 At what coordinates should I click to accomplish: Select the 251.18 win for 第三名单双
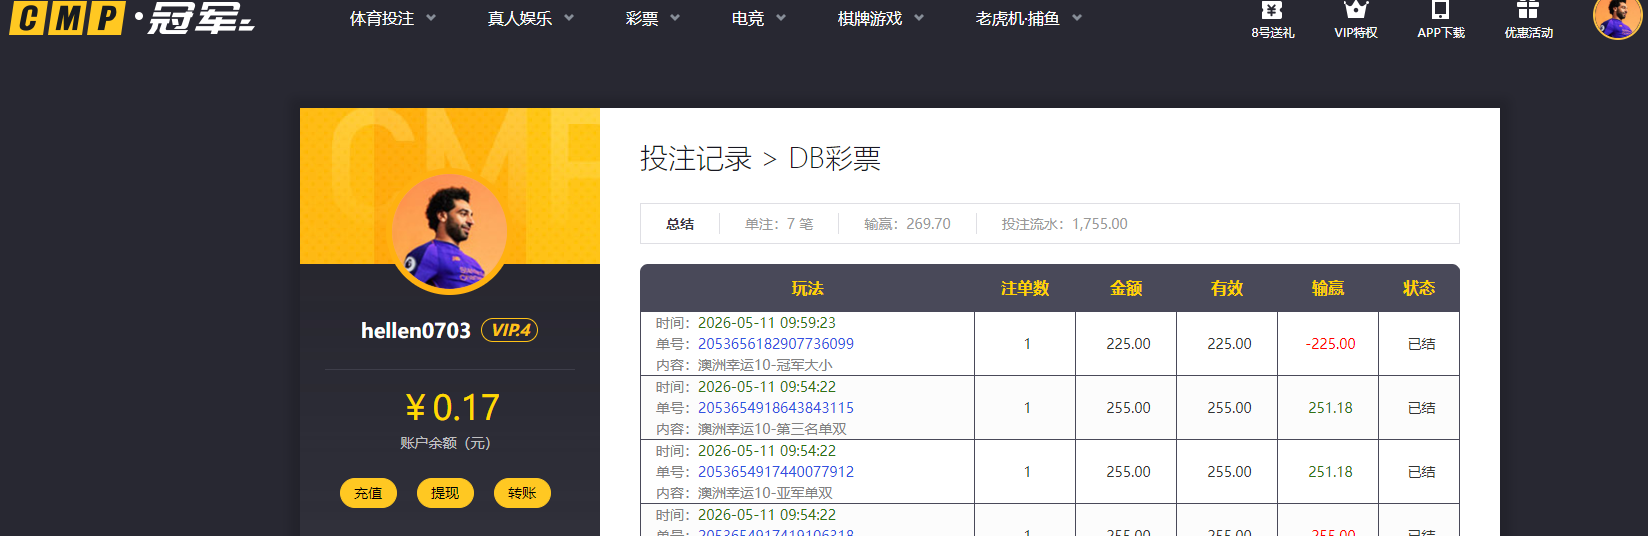point(1330,408)
